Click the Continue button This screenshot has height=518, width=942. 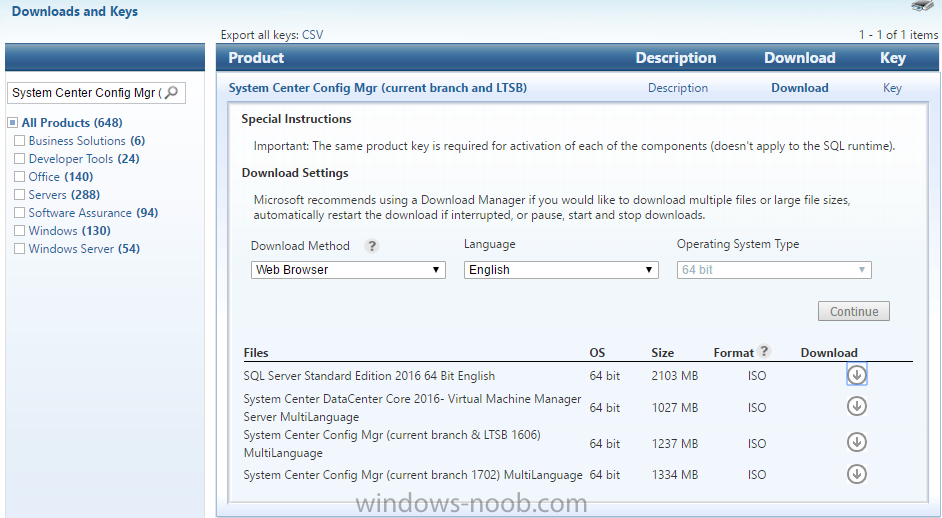tap(854, 311)
